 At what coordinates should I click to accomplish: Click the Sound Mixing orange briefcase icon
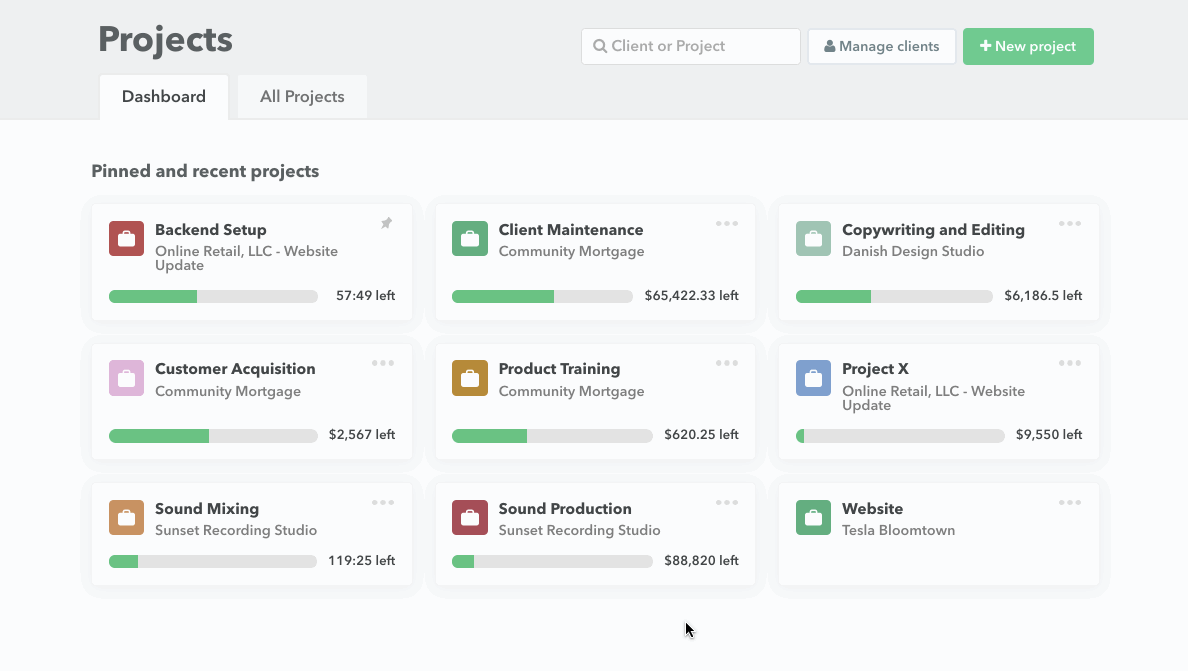pyautogui.click(x=126, y=518)
